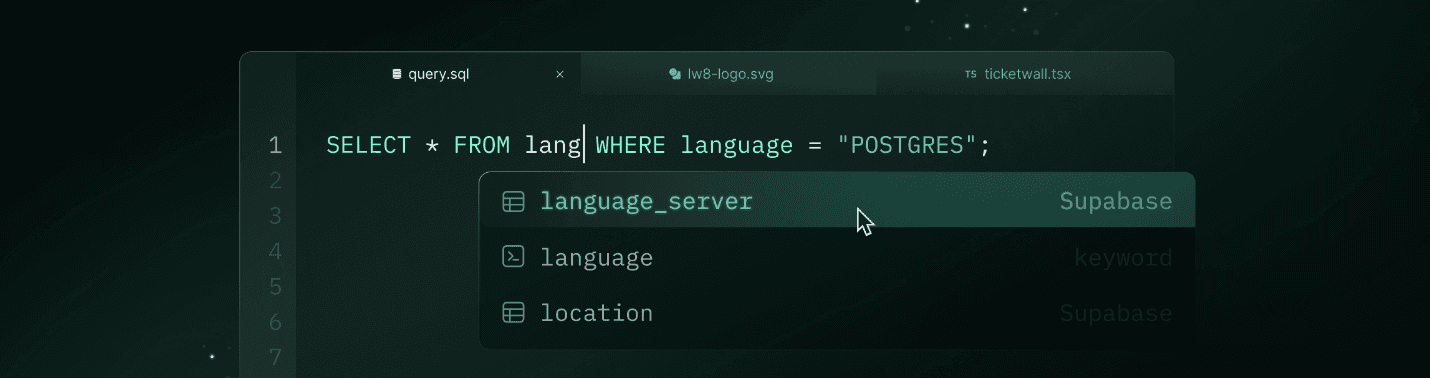1430x378 pixels.
Task: Open the lw8-logo.svg tab
Action: (x=729, y=74)
